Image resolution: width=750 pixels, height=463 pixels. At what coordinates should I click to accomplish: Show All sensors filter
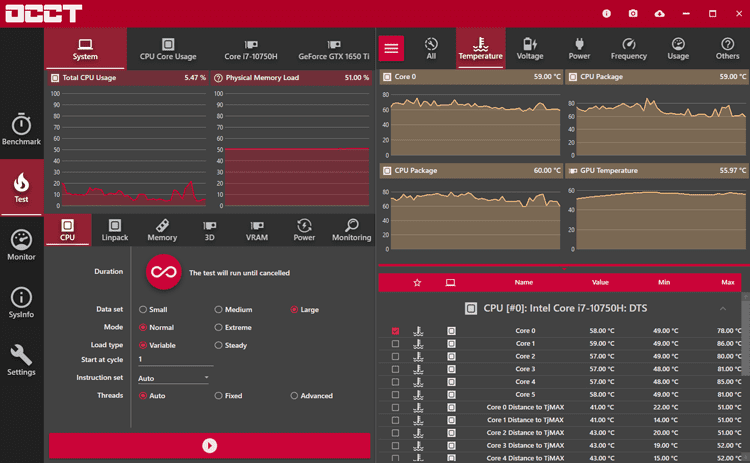point(431,48)
